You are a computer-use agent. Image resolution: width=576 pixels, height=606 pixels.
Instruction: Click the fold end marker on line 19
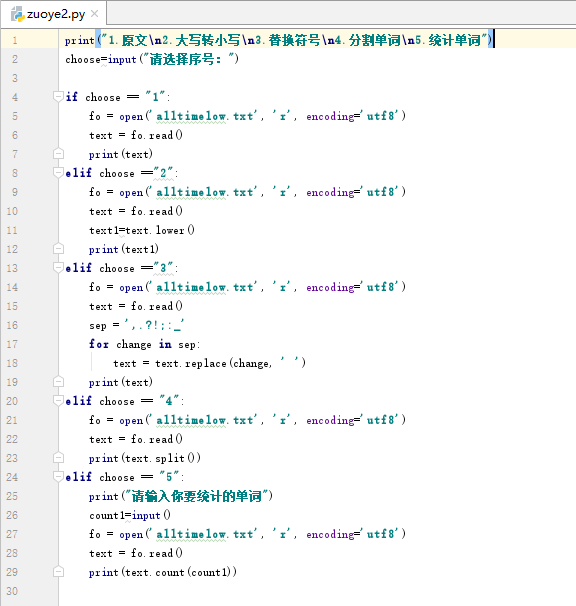tap(58, 381)
